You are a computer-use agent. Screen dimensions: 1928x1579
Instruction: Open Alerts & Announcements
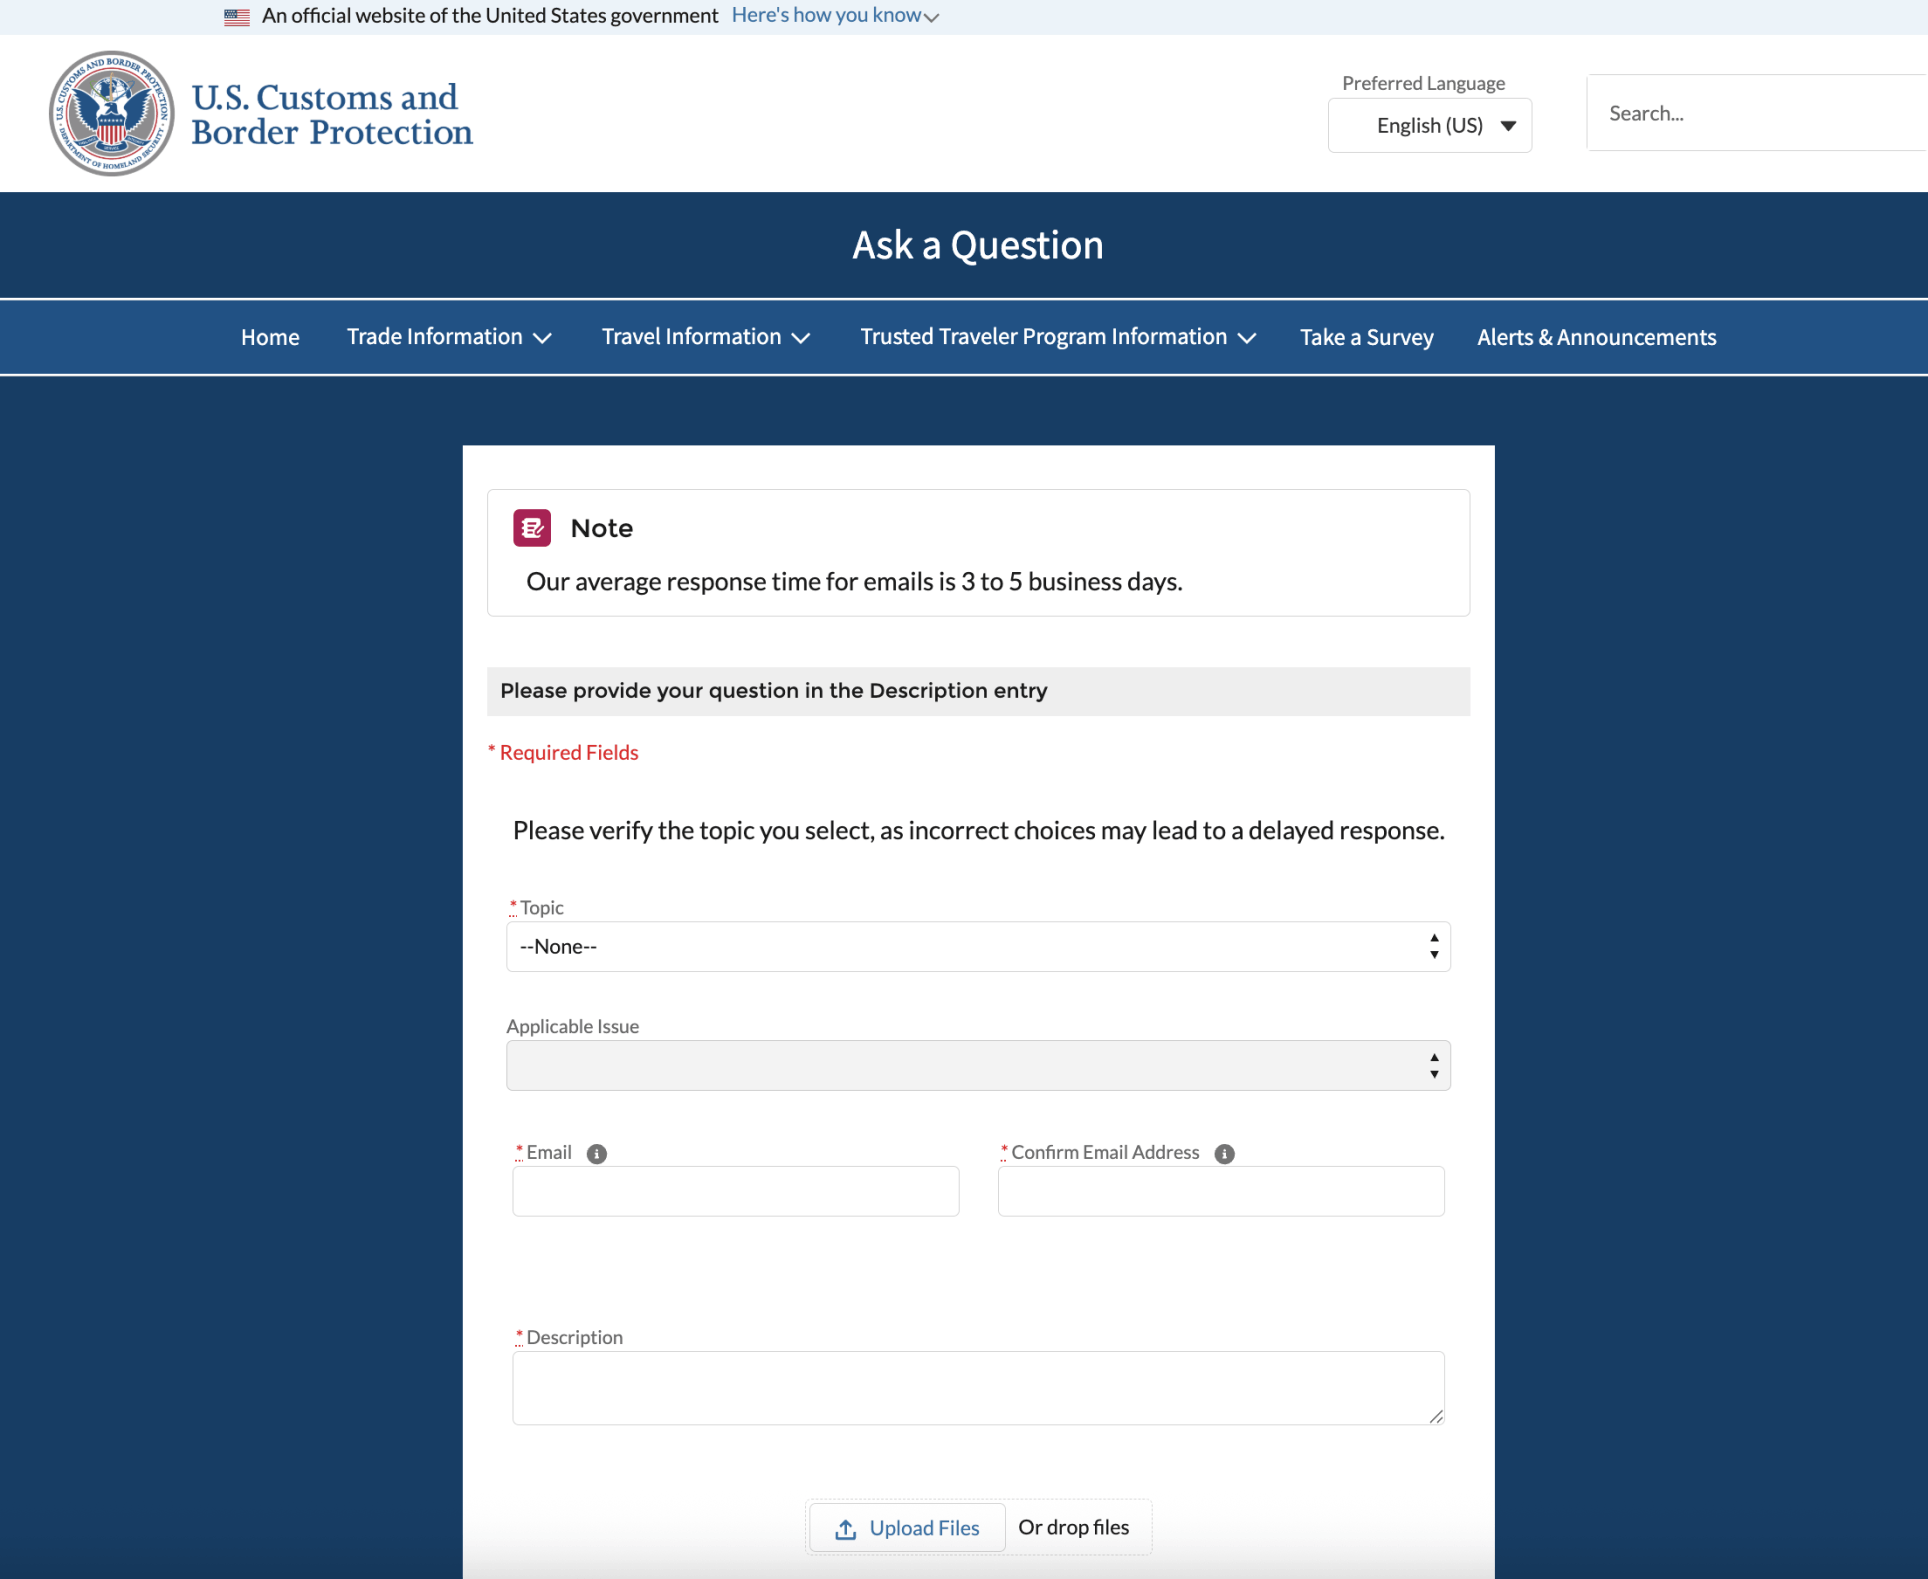pos(1596,337)
